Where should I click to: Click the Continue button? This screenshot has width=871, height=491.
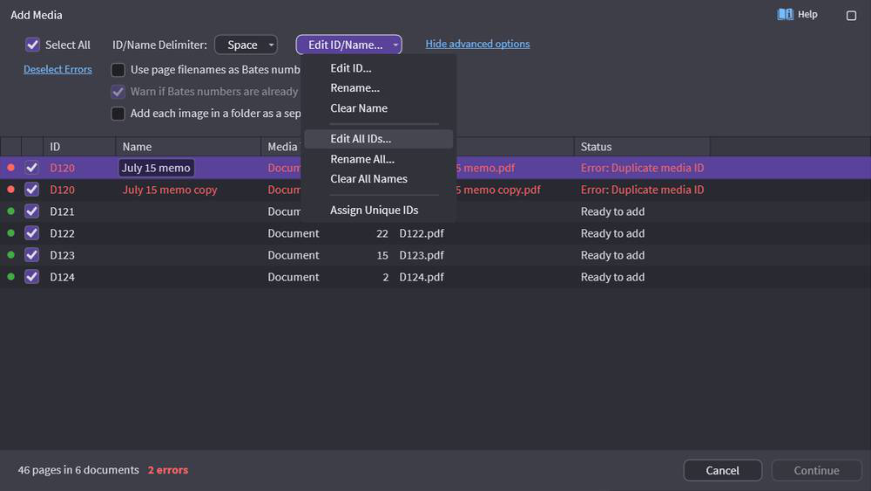tap(816, 470)
